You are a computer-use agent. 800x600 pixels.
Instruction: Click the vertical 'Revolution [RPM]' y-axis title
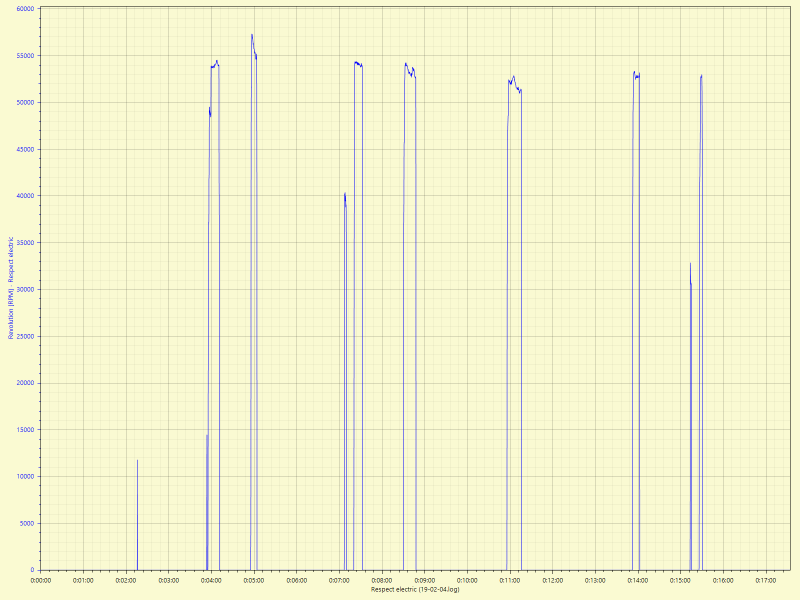[x=11, y=288]
